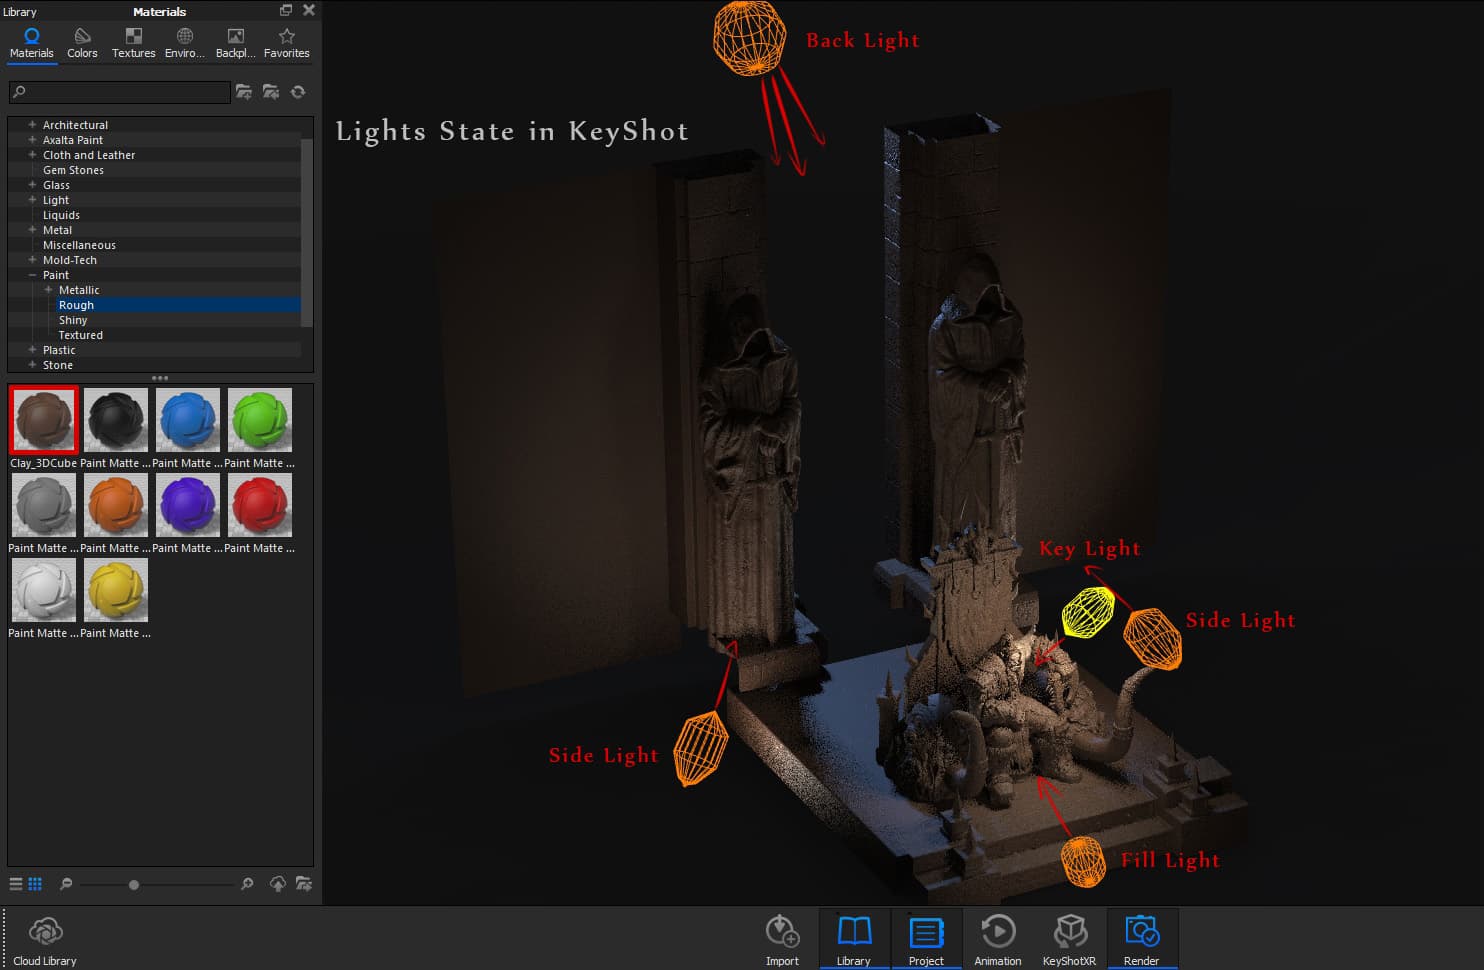1484x970 pixels.
Task: Click the import folder icon beside search
Action: click(x=271, y=92)
